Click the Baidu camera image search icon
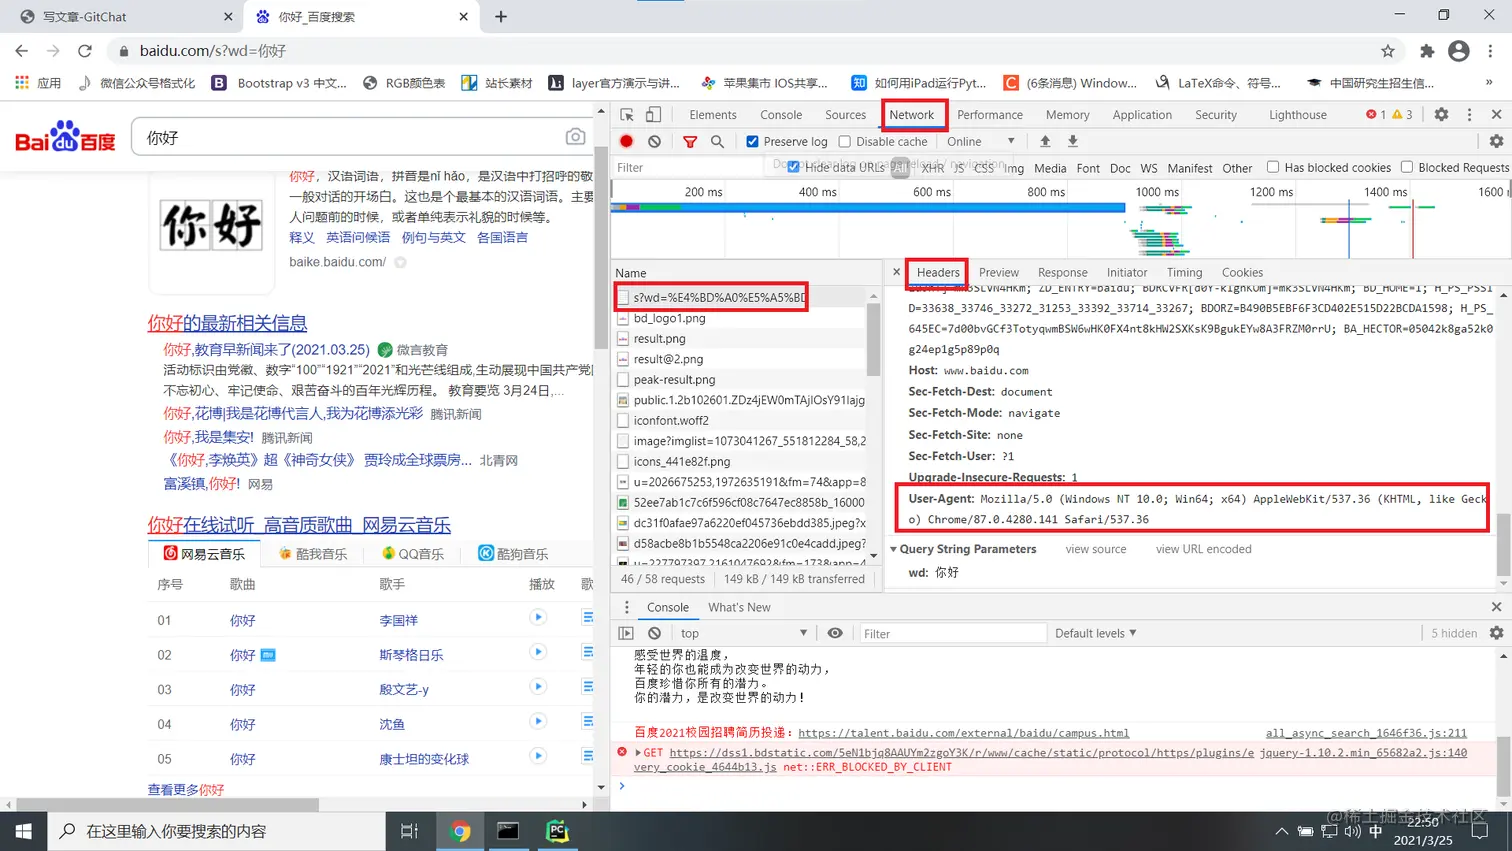1512x851 pixels. [x=575, y=137]
